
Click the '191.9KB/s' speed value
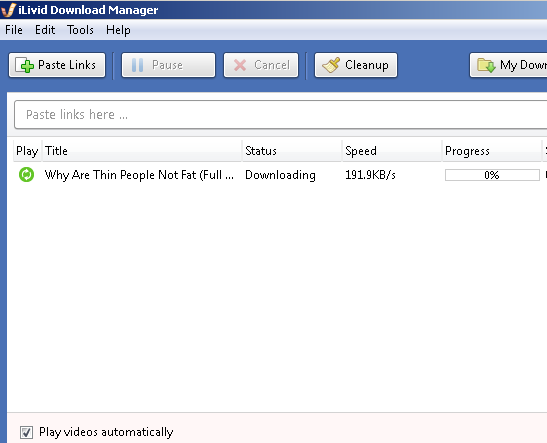pos(370,175)
